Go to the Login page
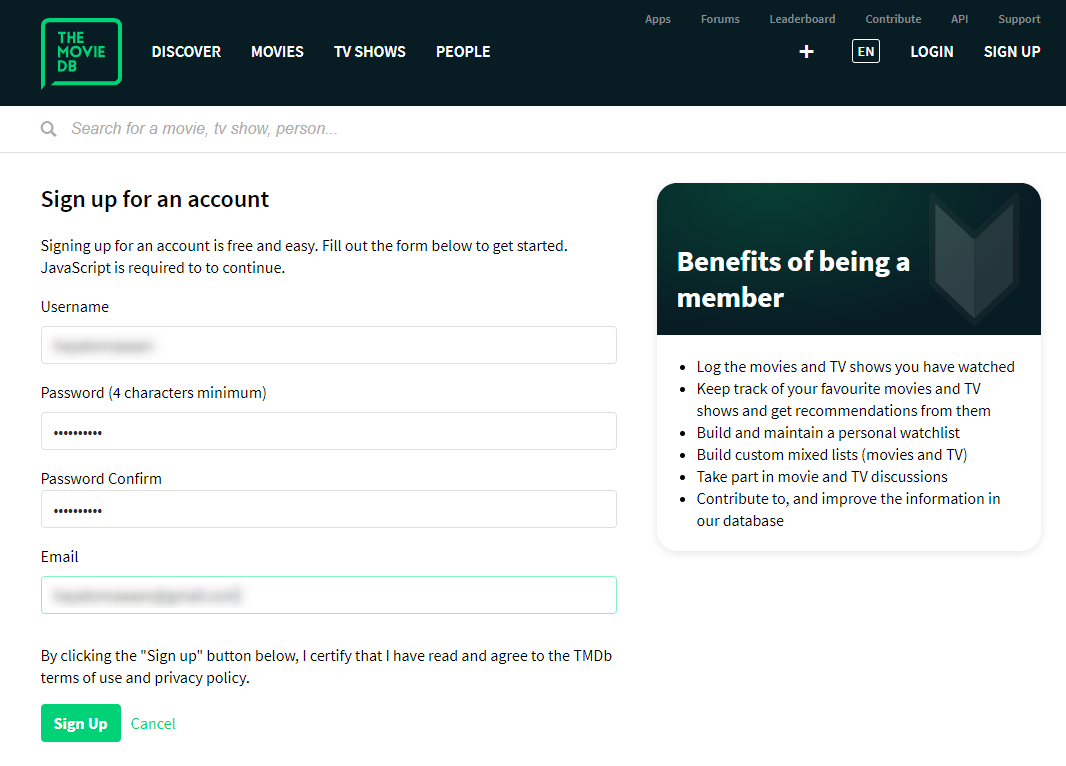 932,52
